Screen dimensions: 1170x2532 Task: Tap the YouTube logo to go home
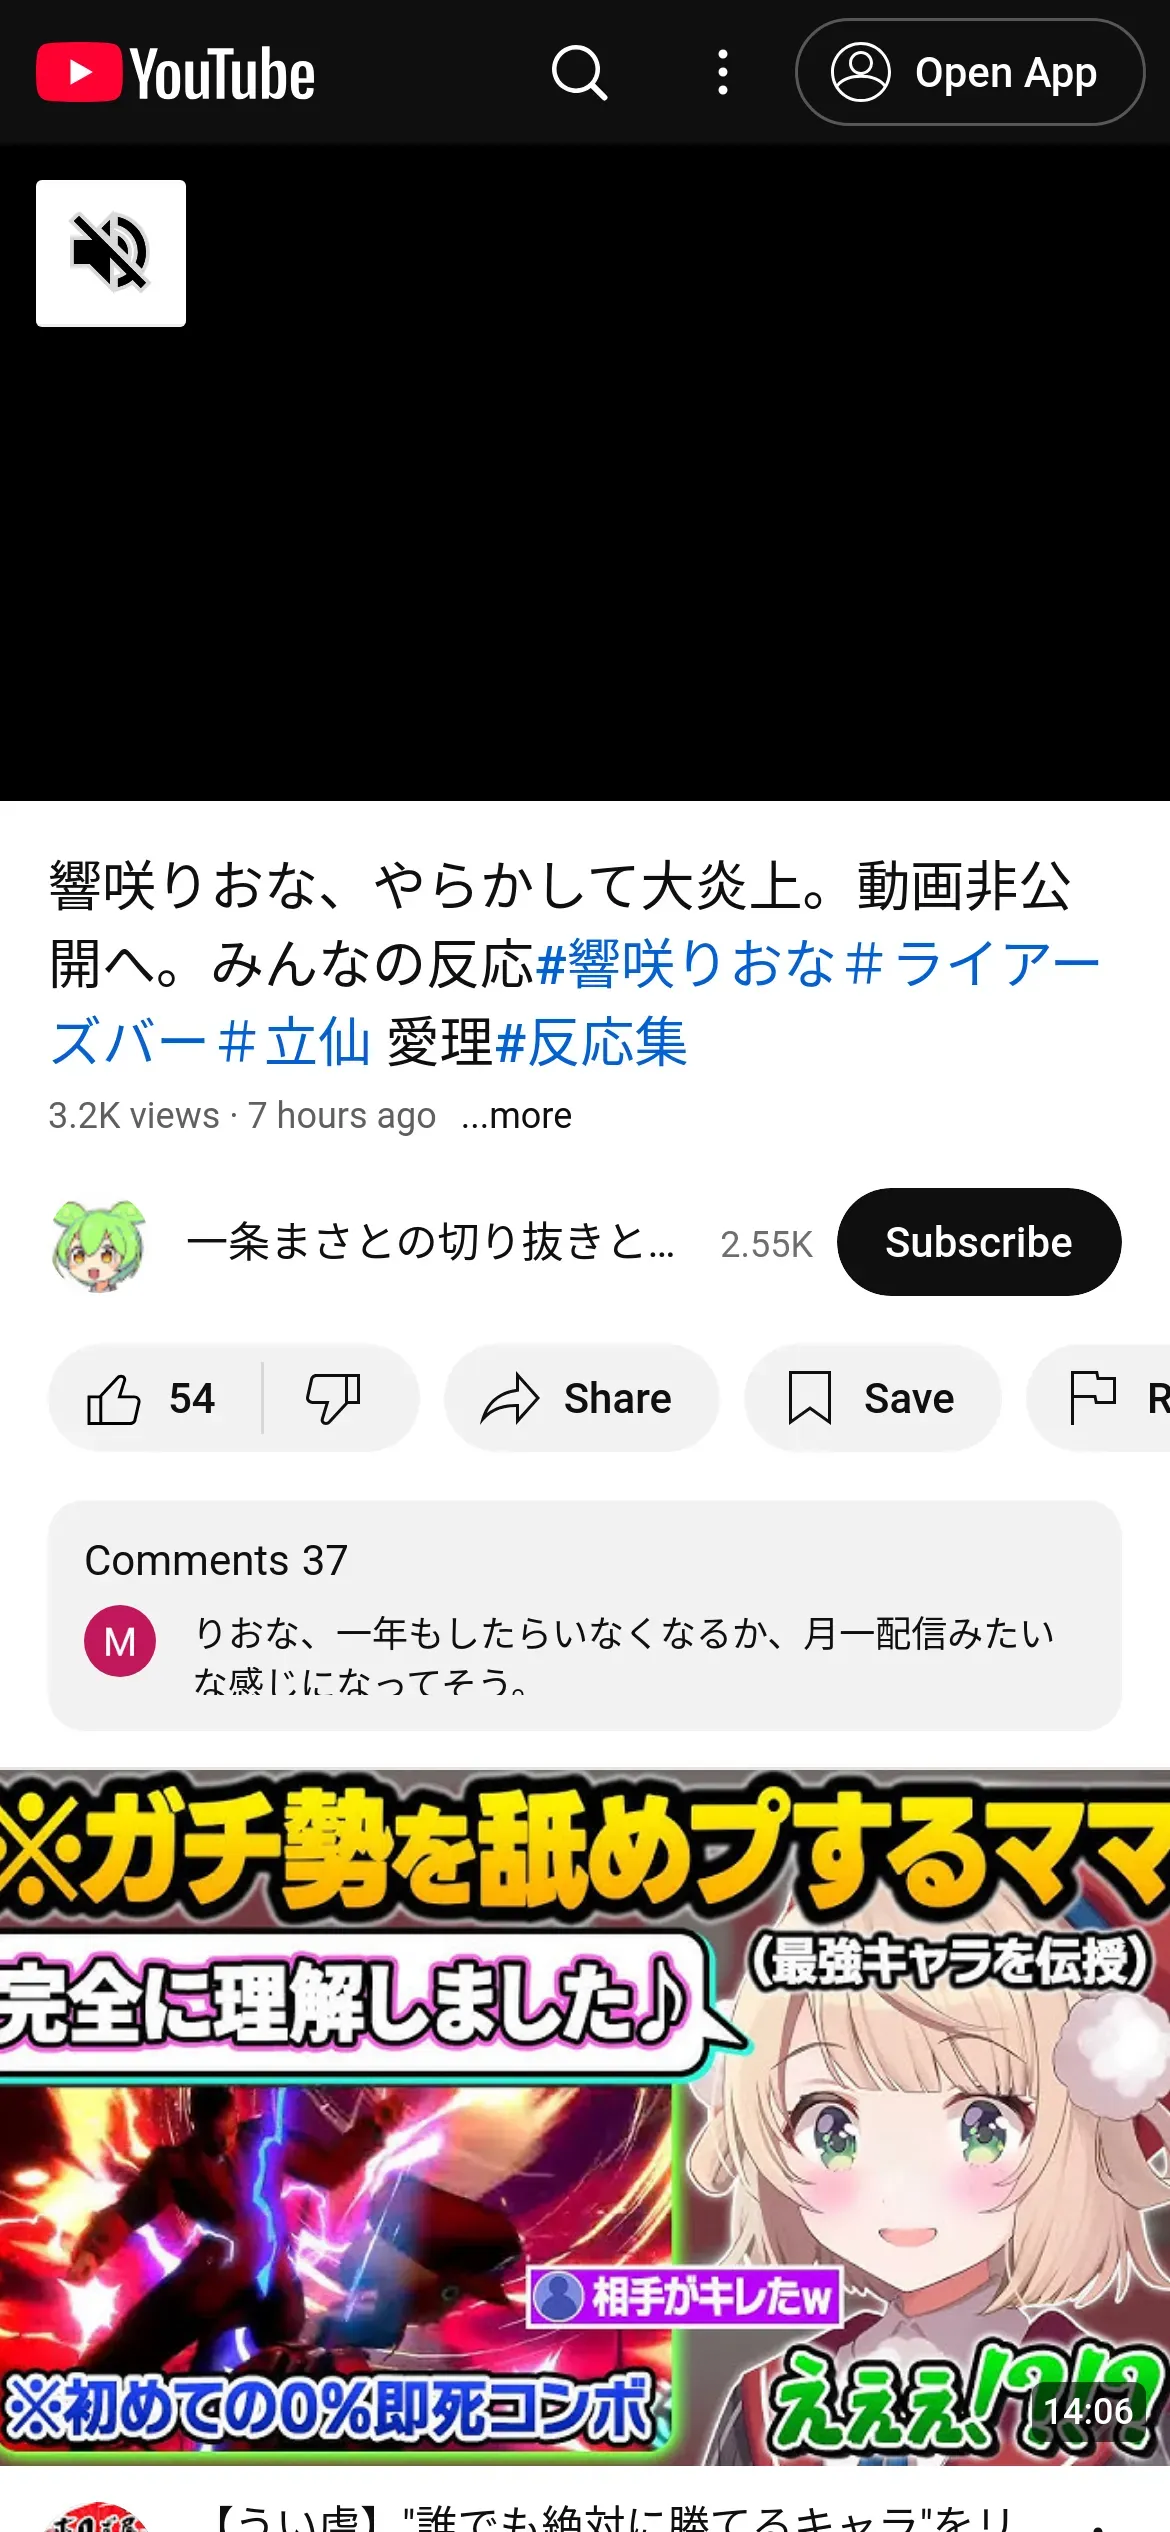175,73
